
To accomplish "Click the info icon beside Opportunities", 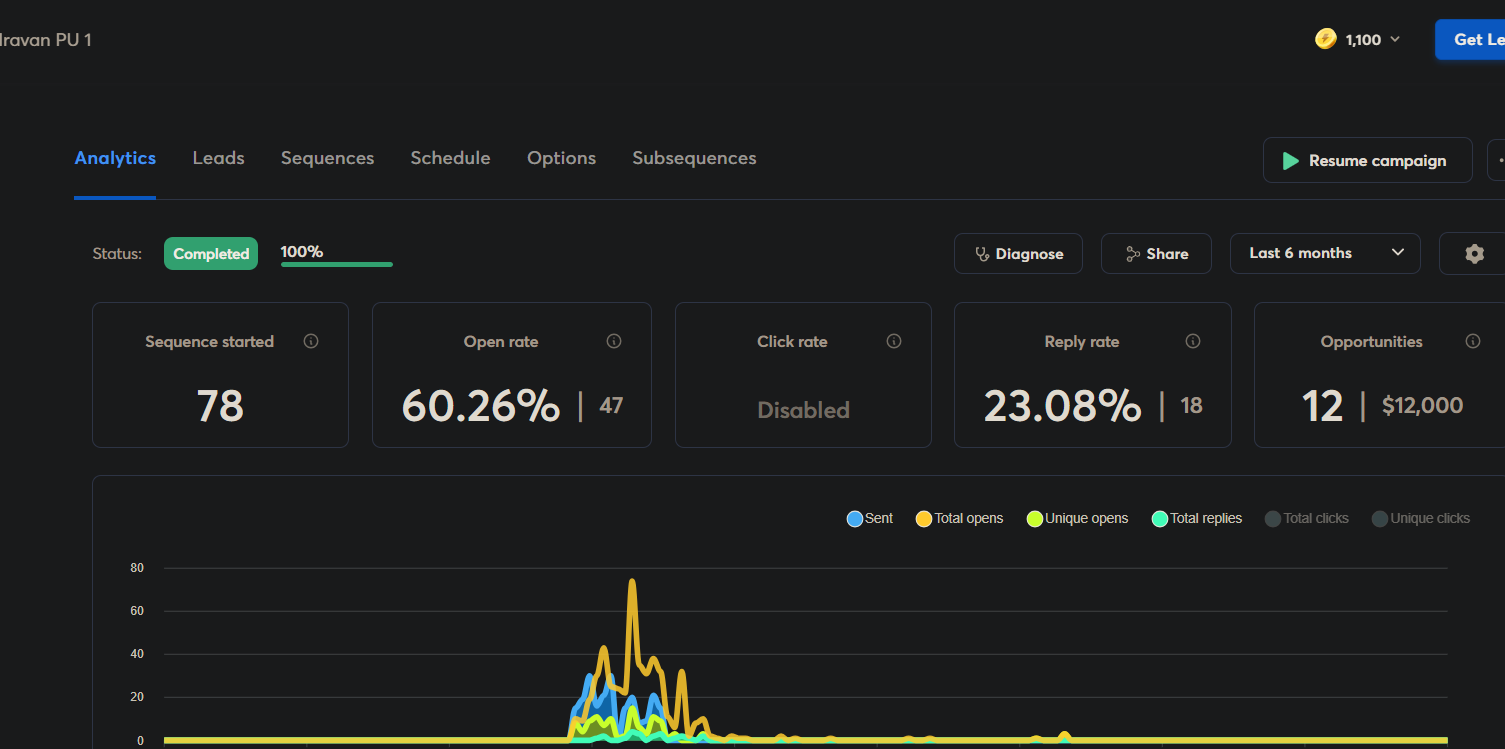I will pos(1473,341).
